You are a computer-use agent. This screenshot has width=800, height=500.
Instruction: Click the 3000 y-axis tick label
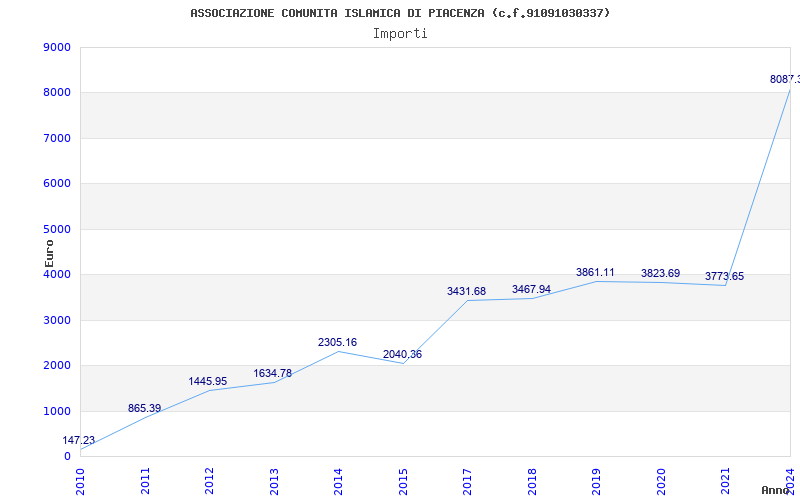(57, 320)
